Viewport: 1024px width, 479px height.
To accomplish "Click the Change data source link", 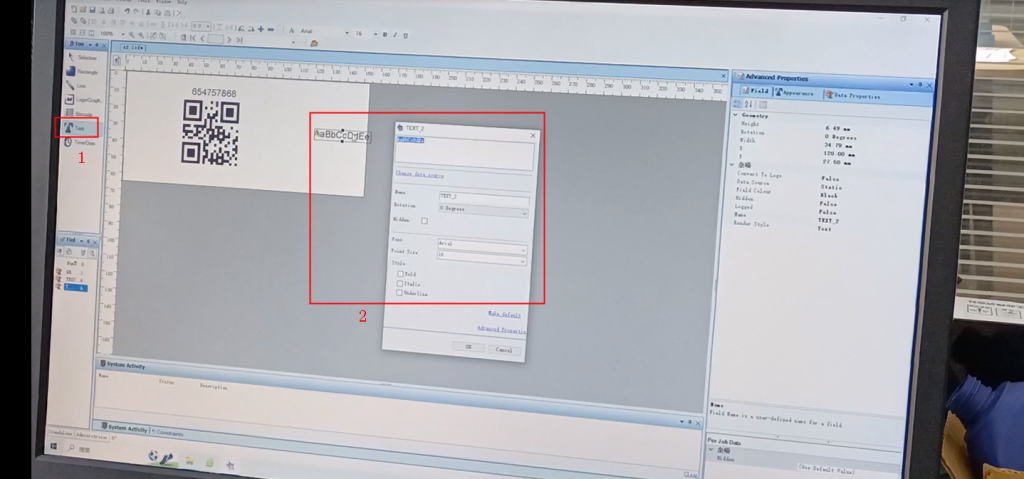I will point(422,174).
